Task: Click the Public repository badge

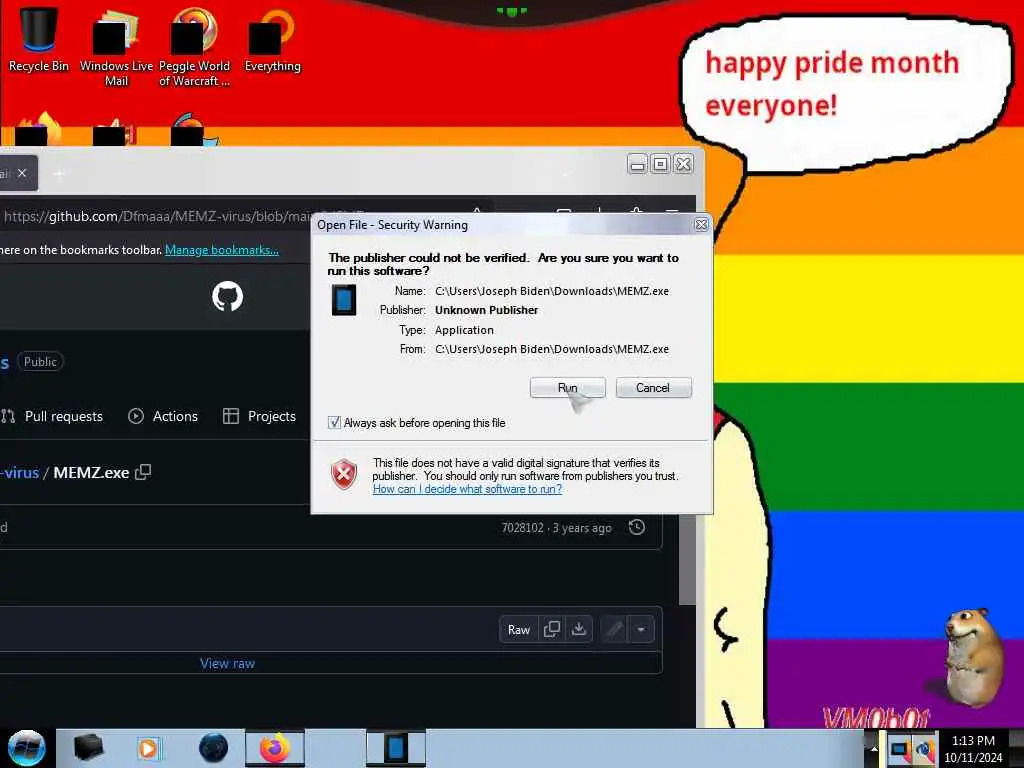Action: (40, 362)
